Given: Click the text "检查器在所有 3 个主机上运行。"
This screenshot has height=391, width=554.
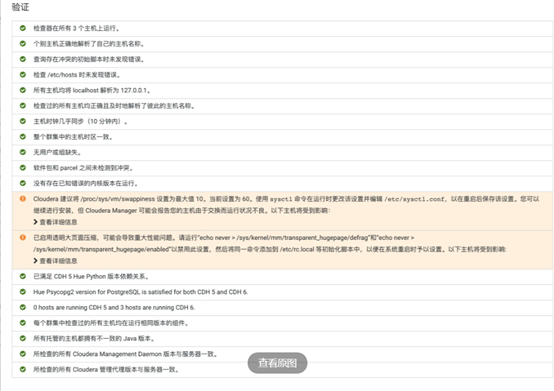Looking at the screenshot, I should point(76,28).
